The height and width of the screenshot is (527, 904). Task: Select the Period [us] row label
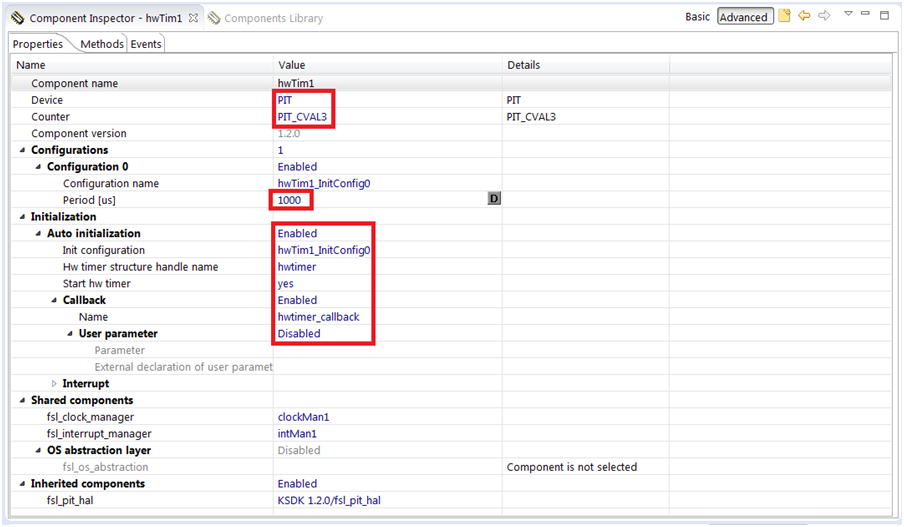(89, 200)
